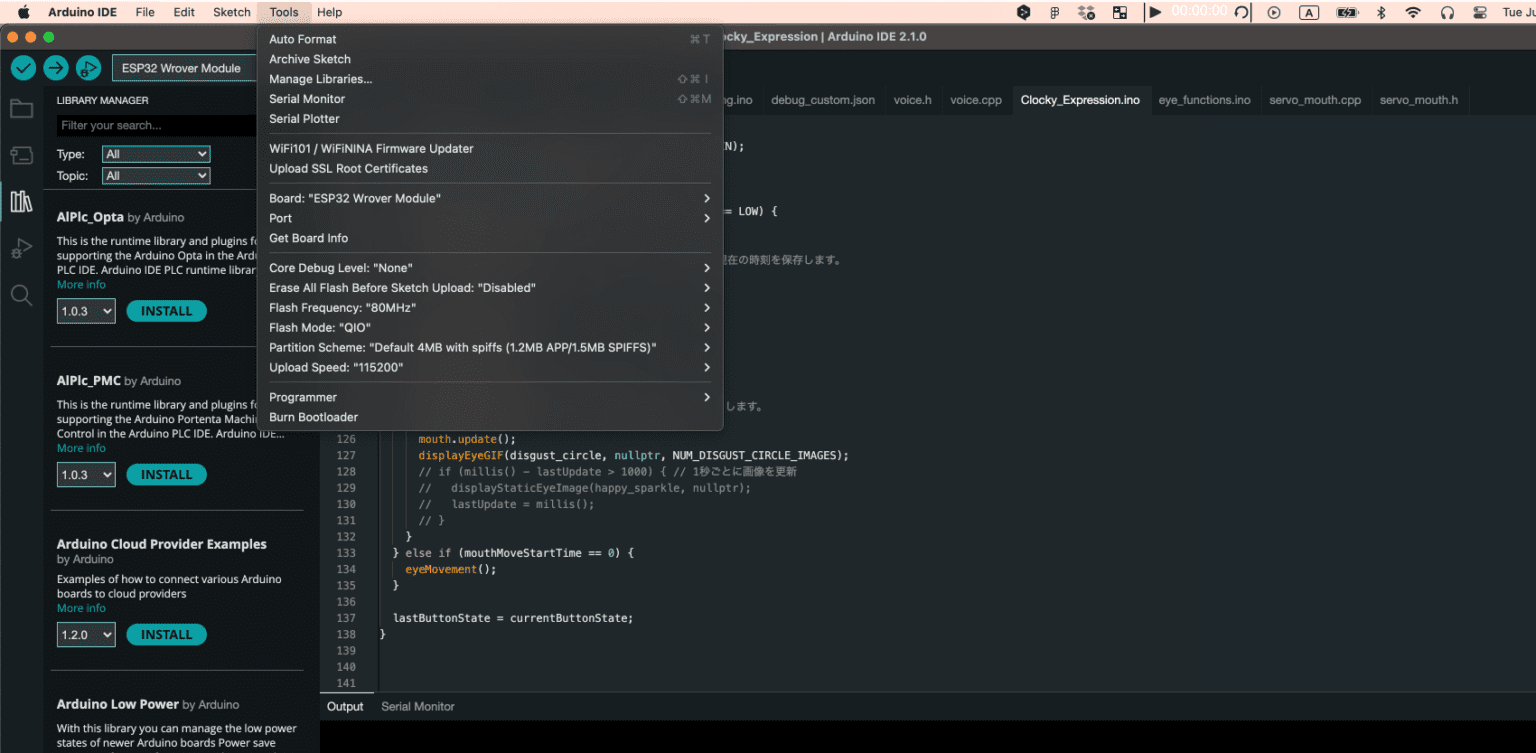The image size is (1536, 753).
Task: Select the Library Manager sidebar icon
Action: pos(21,201)
